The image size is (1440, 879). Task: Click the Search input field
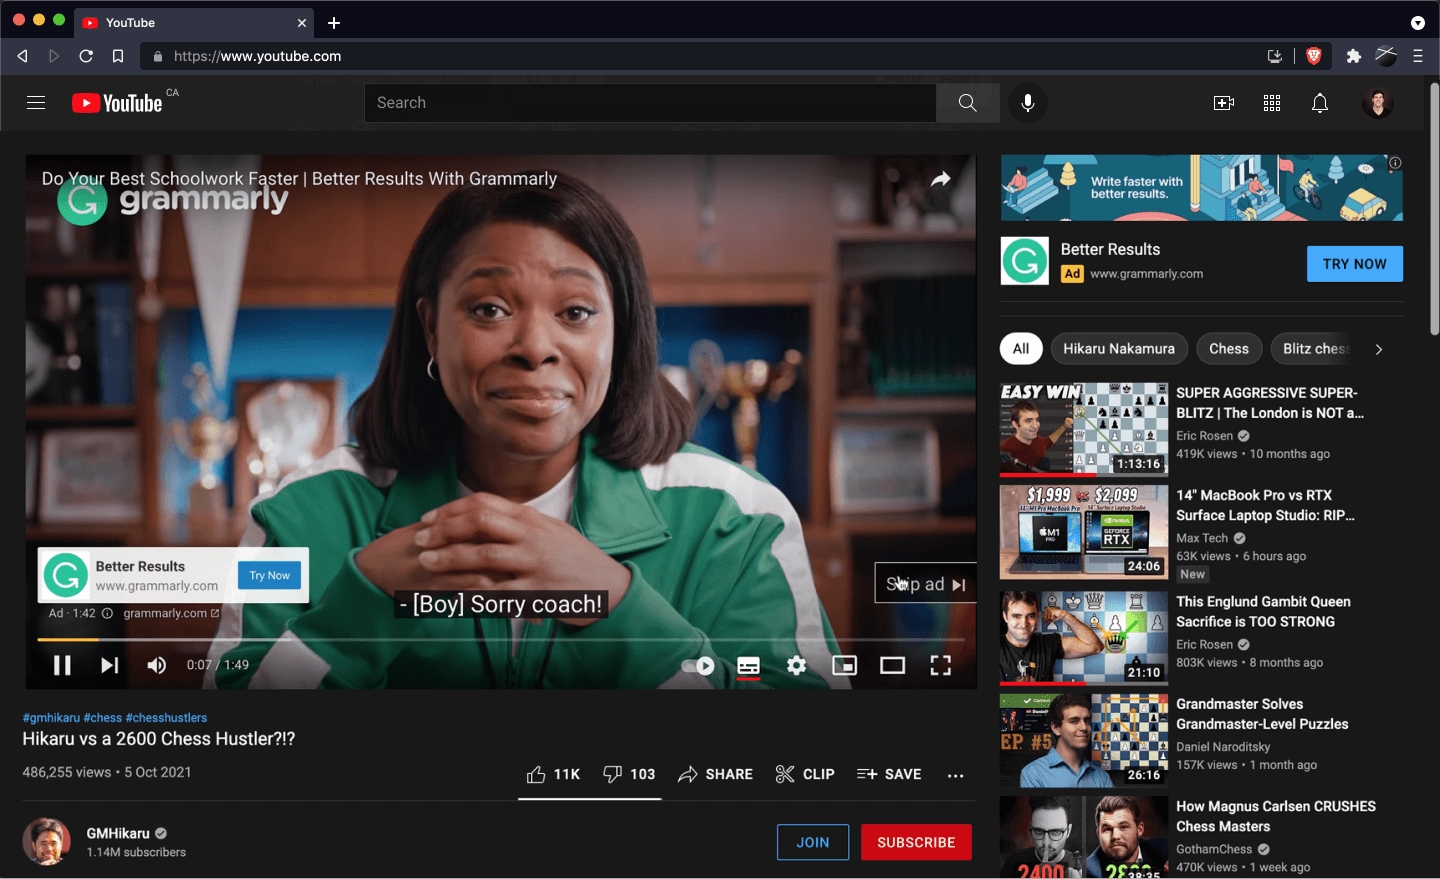point(650,103)
